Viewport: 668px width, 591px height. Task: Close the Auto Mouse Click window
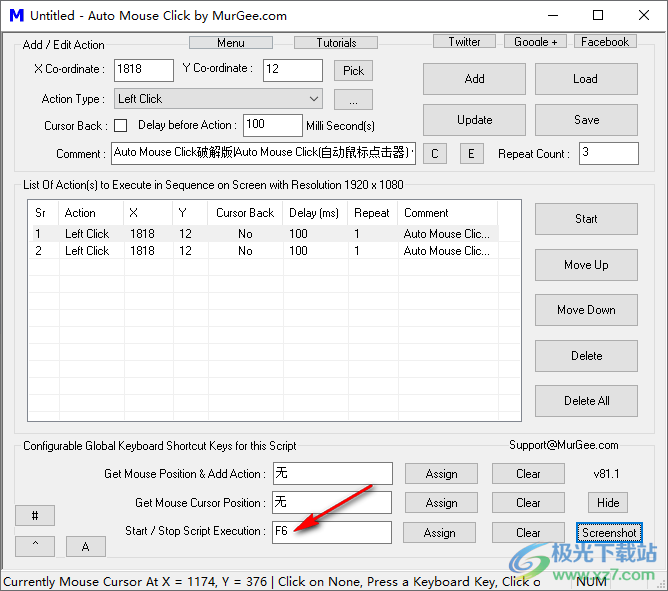[644, 16]
